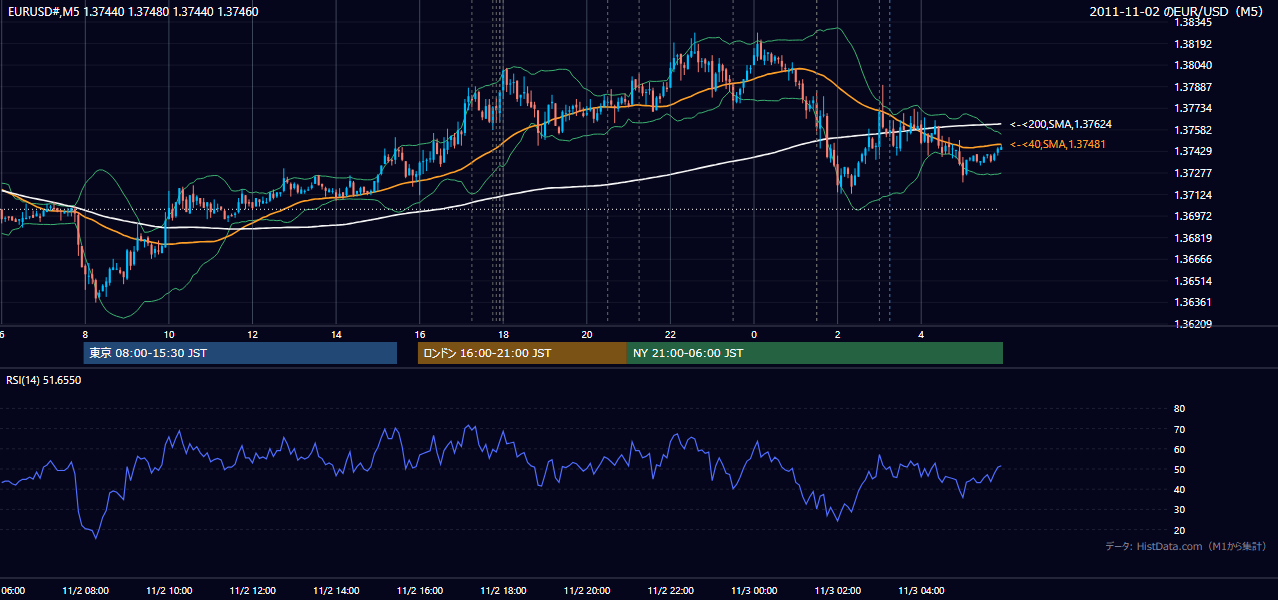Click the 東京 08:00-15:30 JST session bar
This screenshot has height=600, width=1278.
point(240,353)
